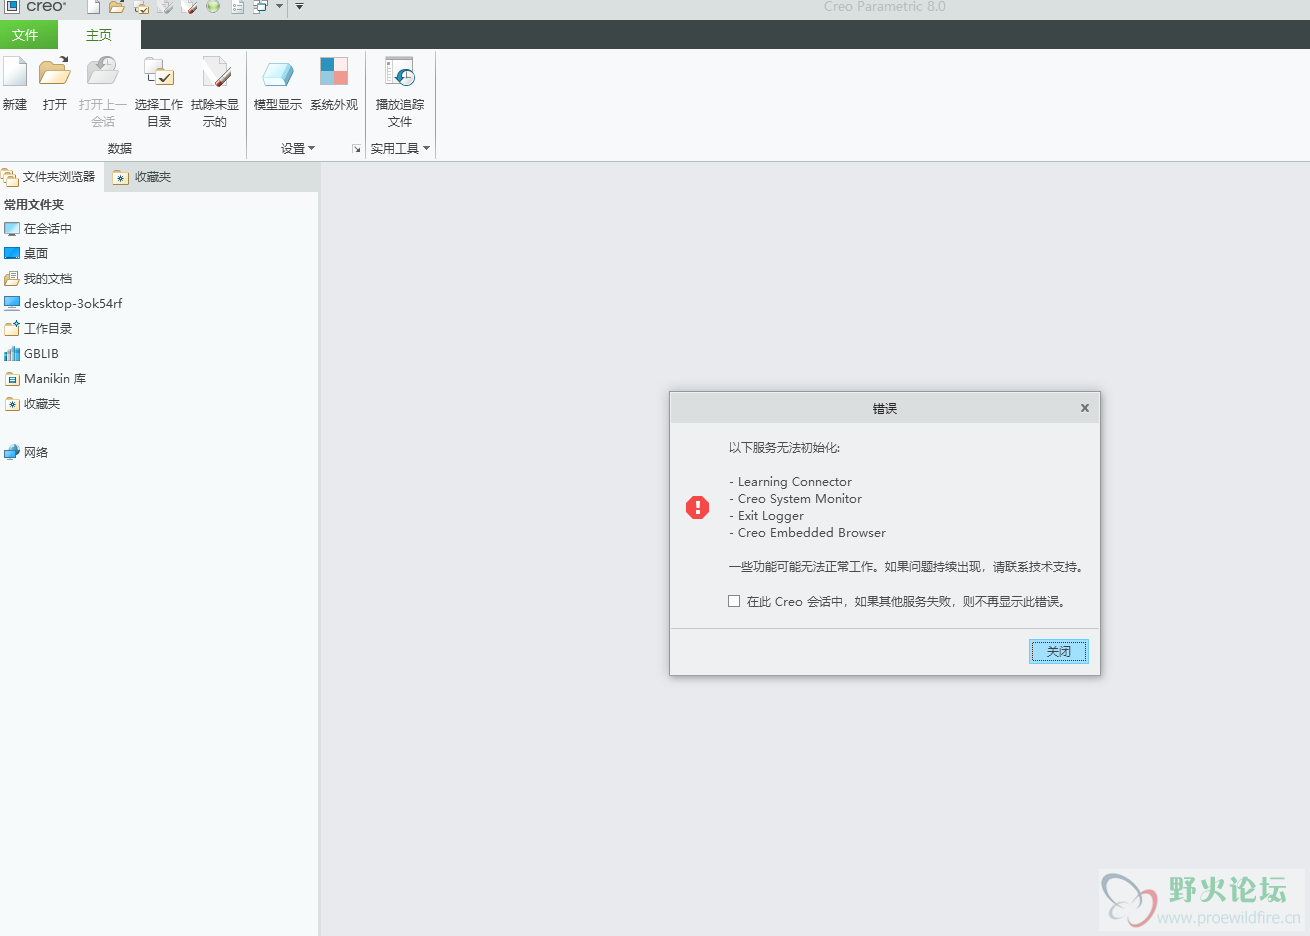
Task: Switch to Favorites (收藏夹) navigator tab
Action: pos(142,177)
